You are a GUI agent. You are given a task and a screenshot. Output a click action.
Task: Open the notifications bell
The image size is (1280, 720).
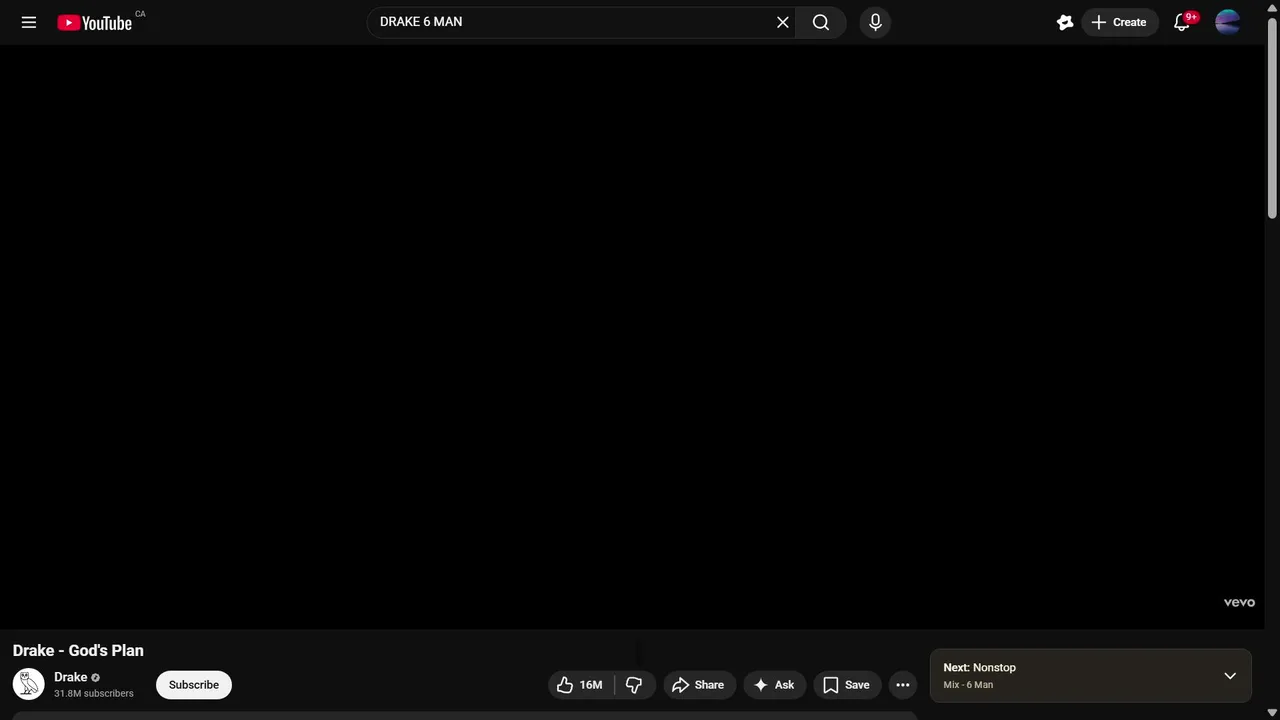point(1182,22)
